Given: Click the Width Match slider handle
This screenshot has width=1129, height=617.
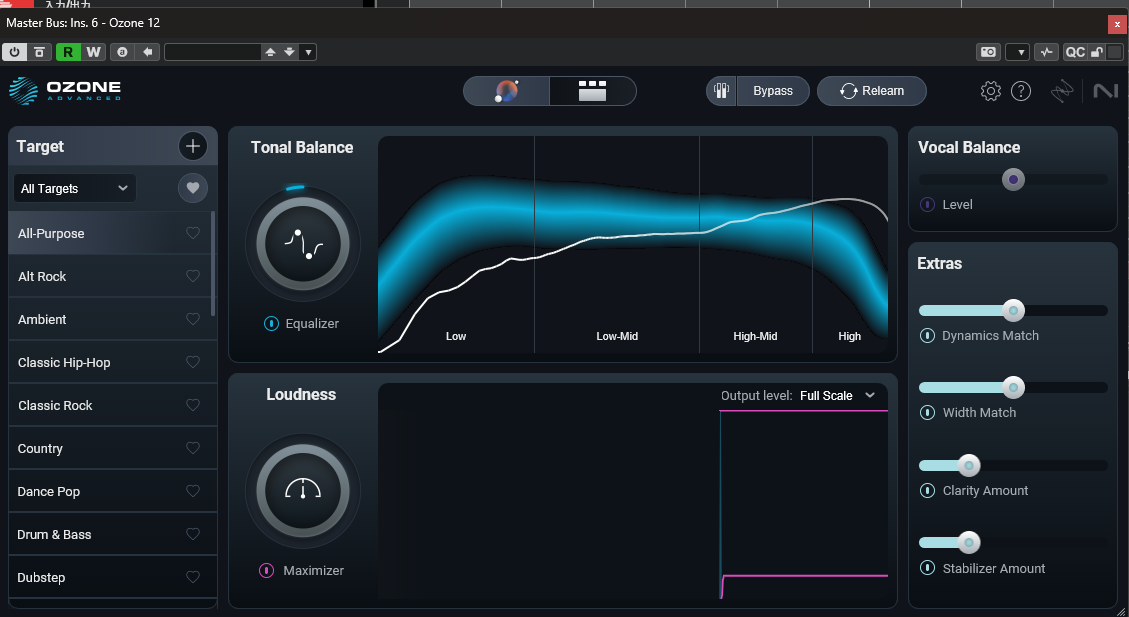Looking at the screenshot, I should tap(1013, 387).
